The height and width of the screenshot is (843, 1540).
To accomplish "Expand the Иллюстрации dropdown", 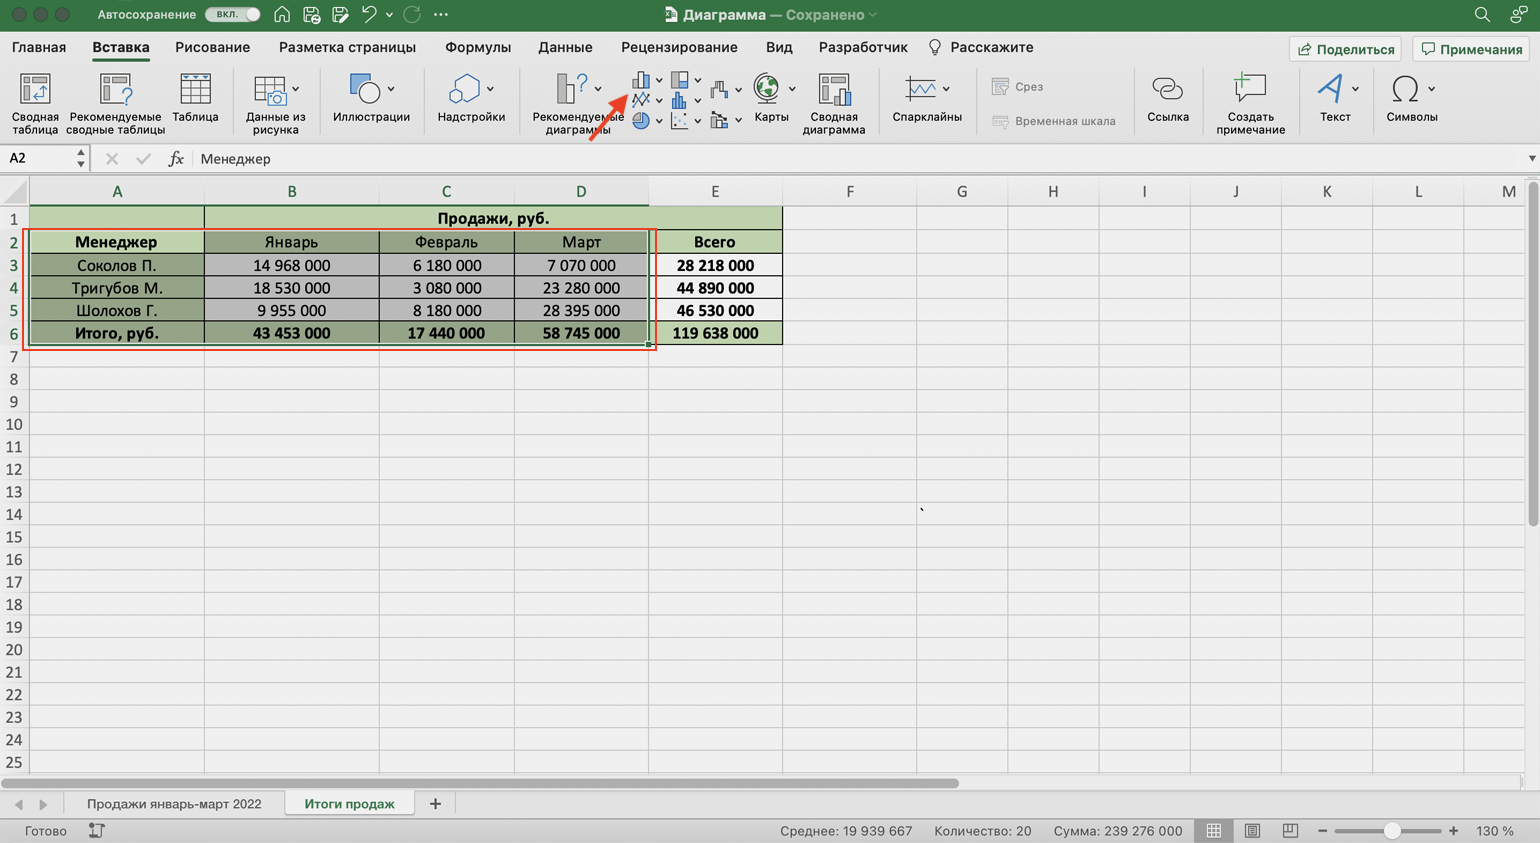I will click(390, 89).
